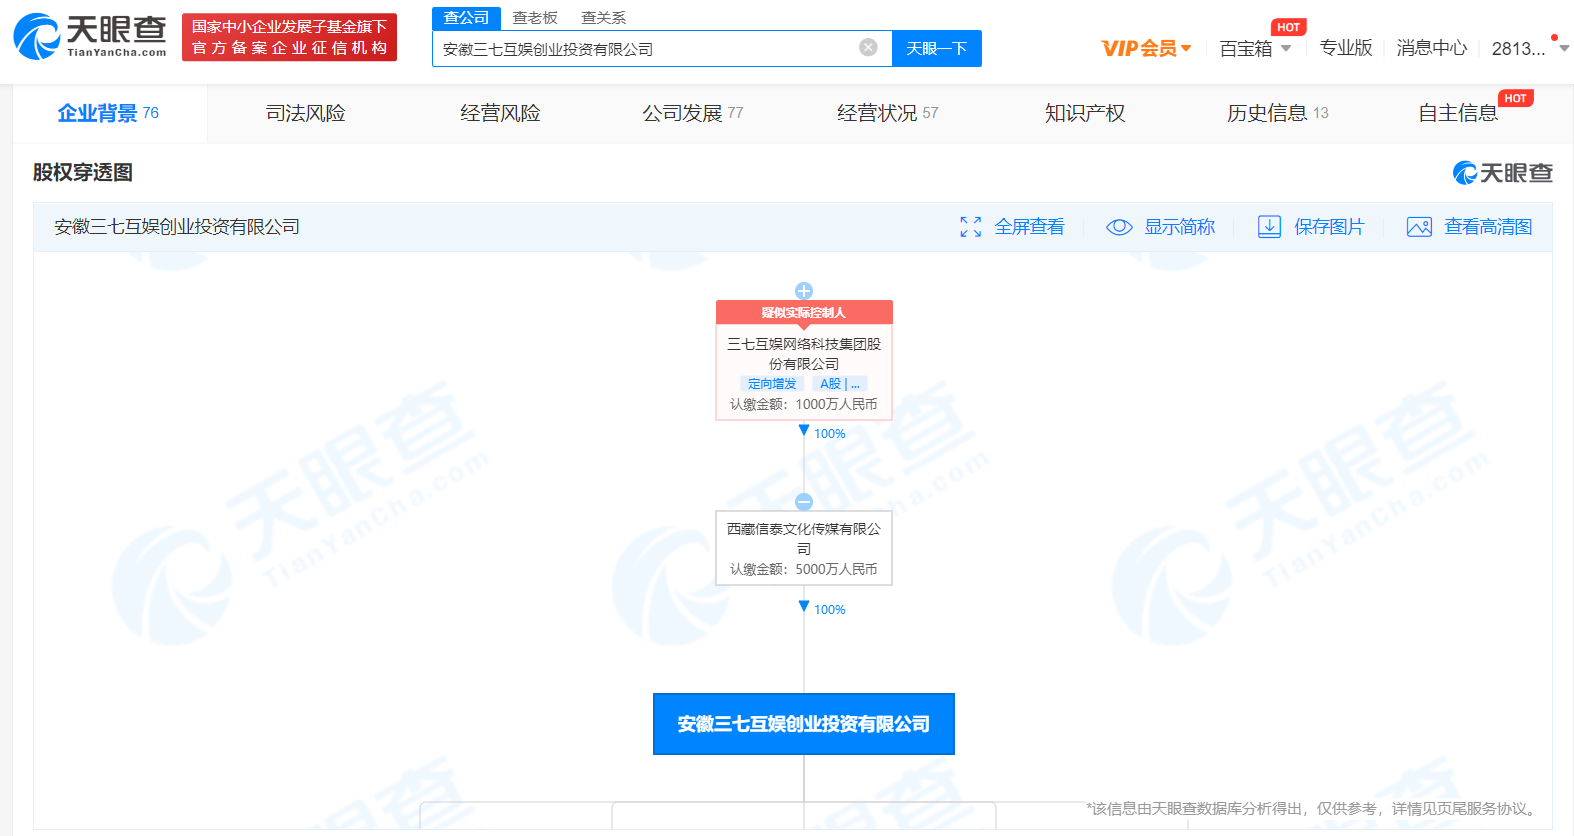Click the A股 tag on shareholder node
The width and height of the screenshot is (1574, 836).
point(839,384)
